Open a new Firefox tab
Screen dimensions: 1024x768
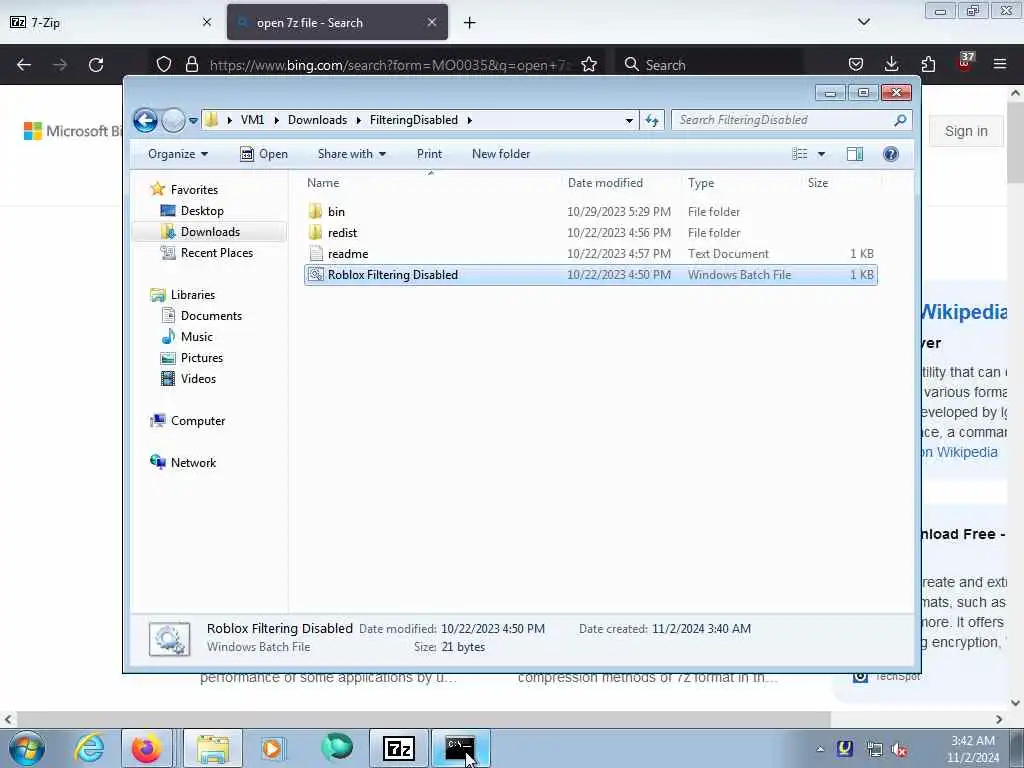(x=470, y=23)
